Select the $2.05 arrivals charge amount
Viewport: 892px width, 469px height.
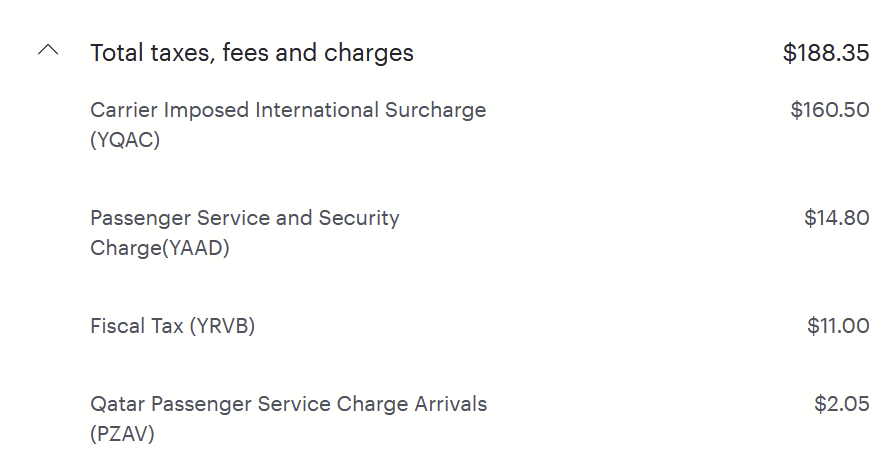841,404
